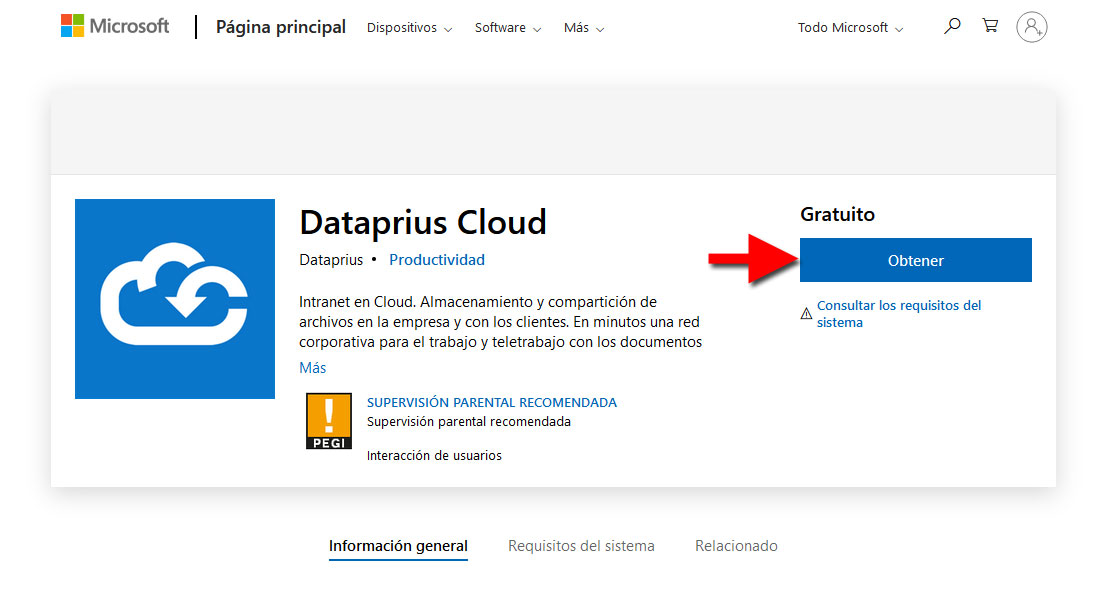Screen dimensions: 1109x590
Task: Go to Página principal
Action: (x=281, y=27)
